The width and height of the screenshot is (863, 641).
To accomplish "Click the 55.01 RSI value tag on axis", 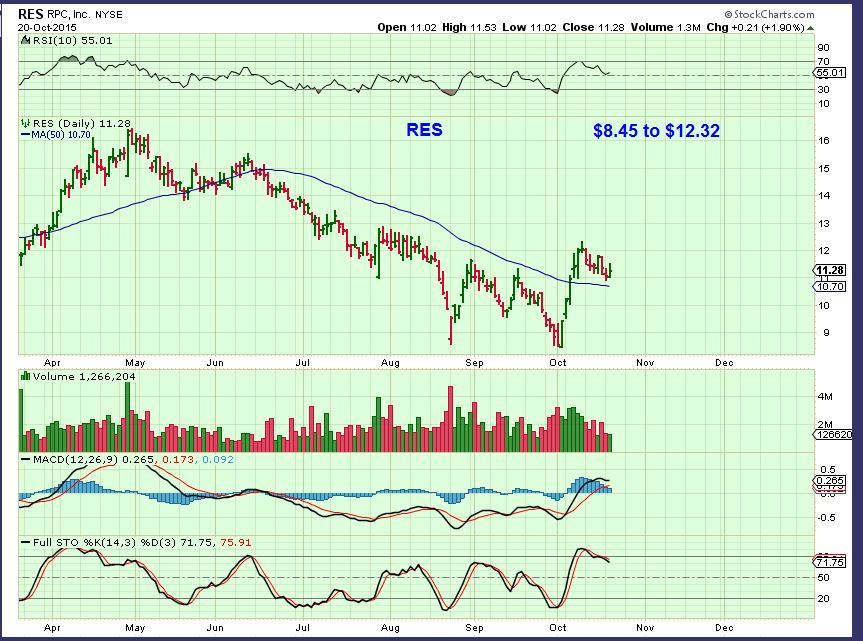I will click(829, 73).
